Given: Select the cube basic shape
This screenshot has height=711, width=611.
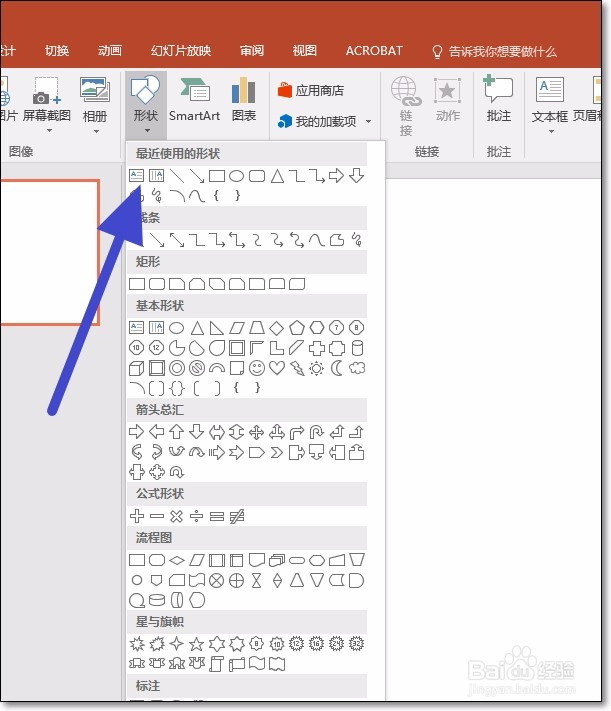Looking at the screenshot, I should pyautogui.click(x=137, y=368).
